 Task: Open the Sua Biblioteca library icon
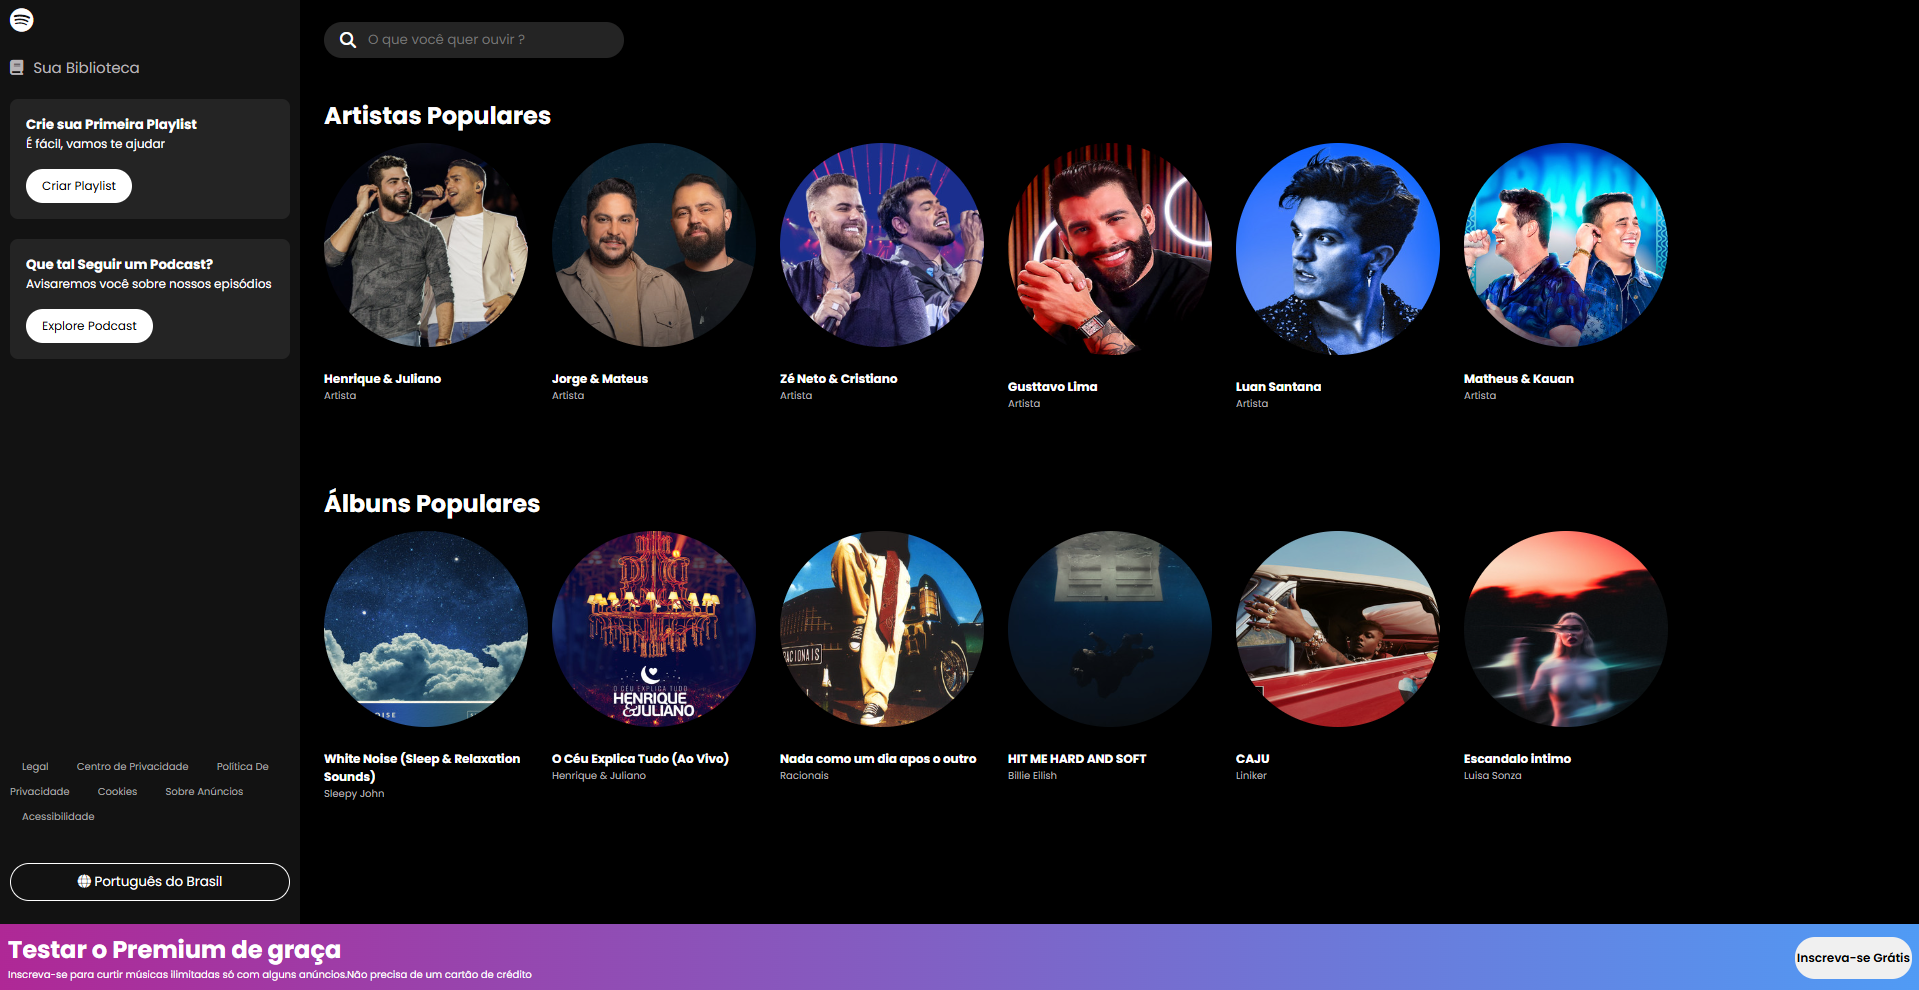click(x=17, y=68)
